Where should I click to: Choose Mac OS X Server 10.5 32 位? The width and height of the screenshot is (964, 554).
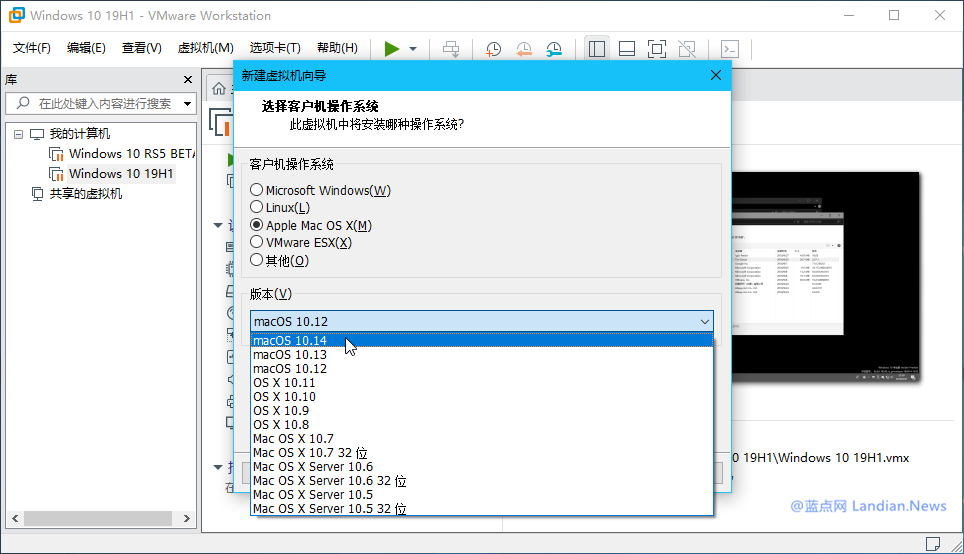(x=482, y=508)
